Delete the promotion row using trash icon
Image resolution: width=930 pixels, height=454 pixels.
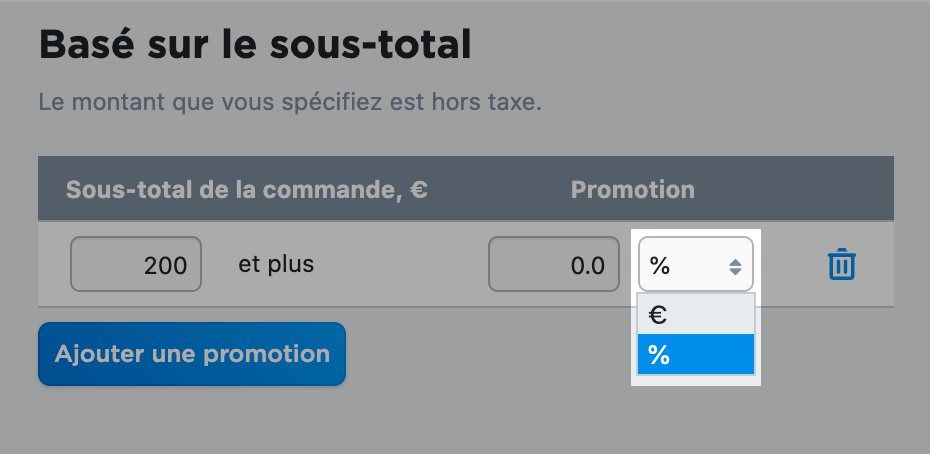point(841,264)
